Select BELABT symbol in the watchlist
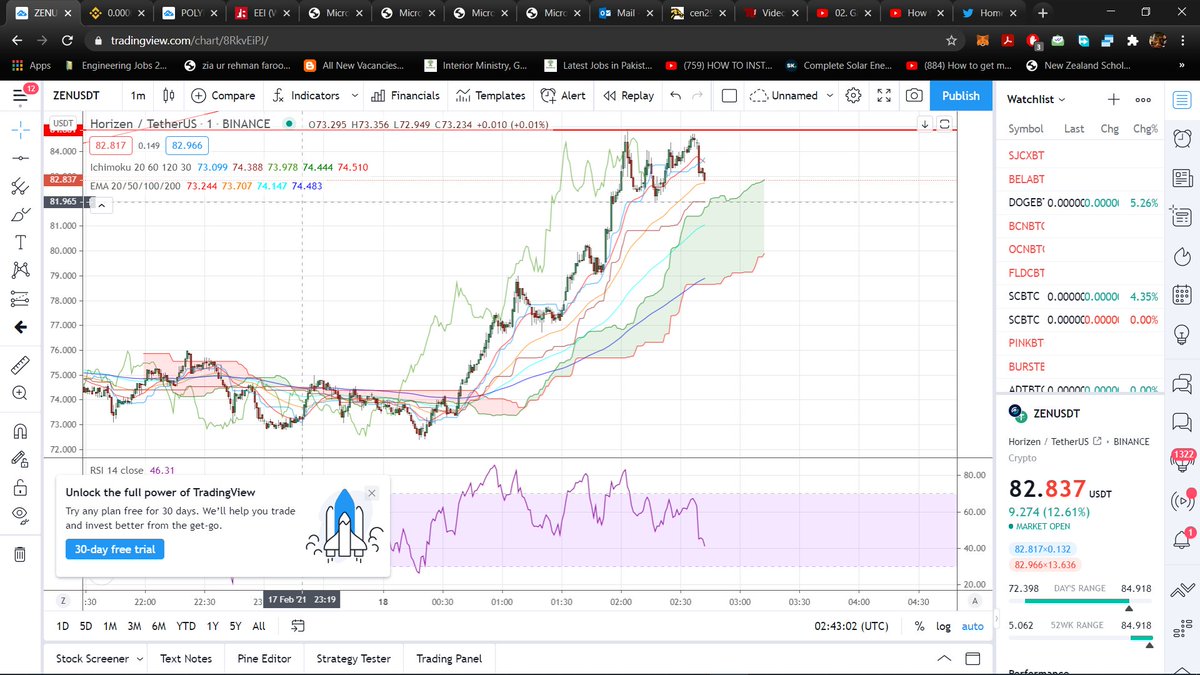 pyautogui.click(x=1027, y=178)
